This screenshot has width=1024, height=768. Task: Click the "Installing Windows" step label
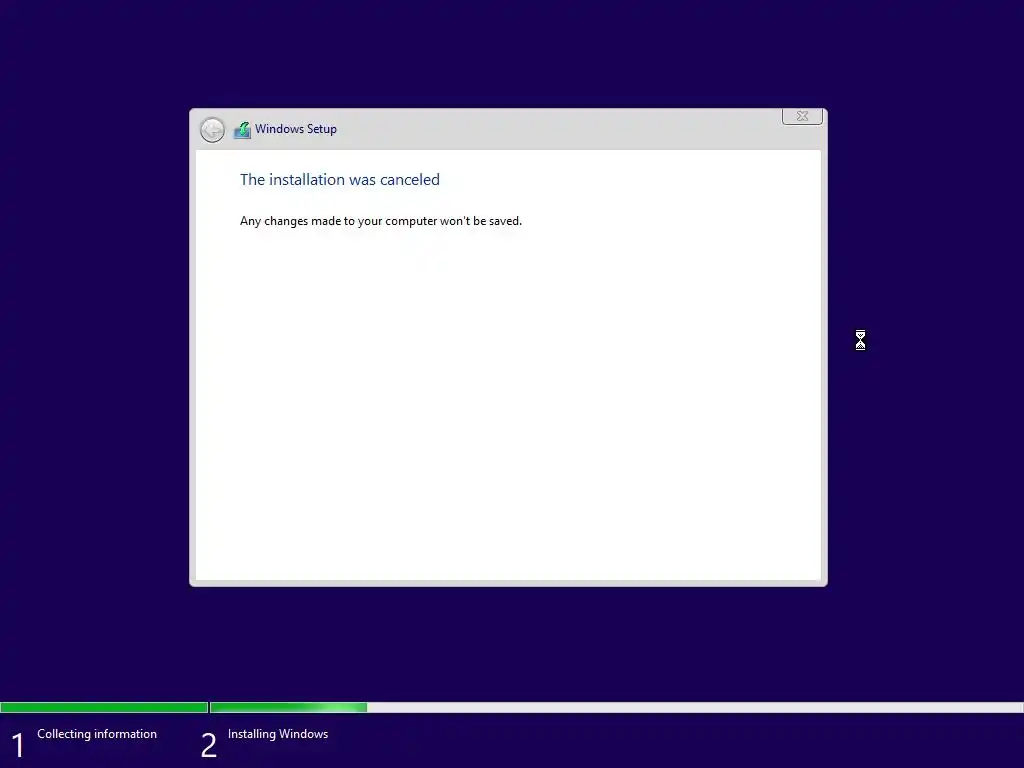(x=278, y=734)
